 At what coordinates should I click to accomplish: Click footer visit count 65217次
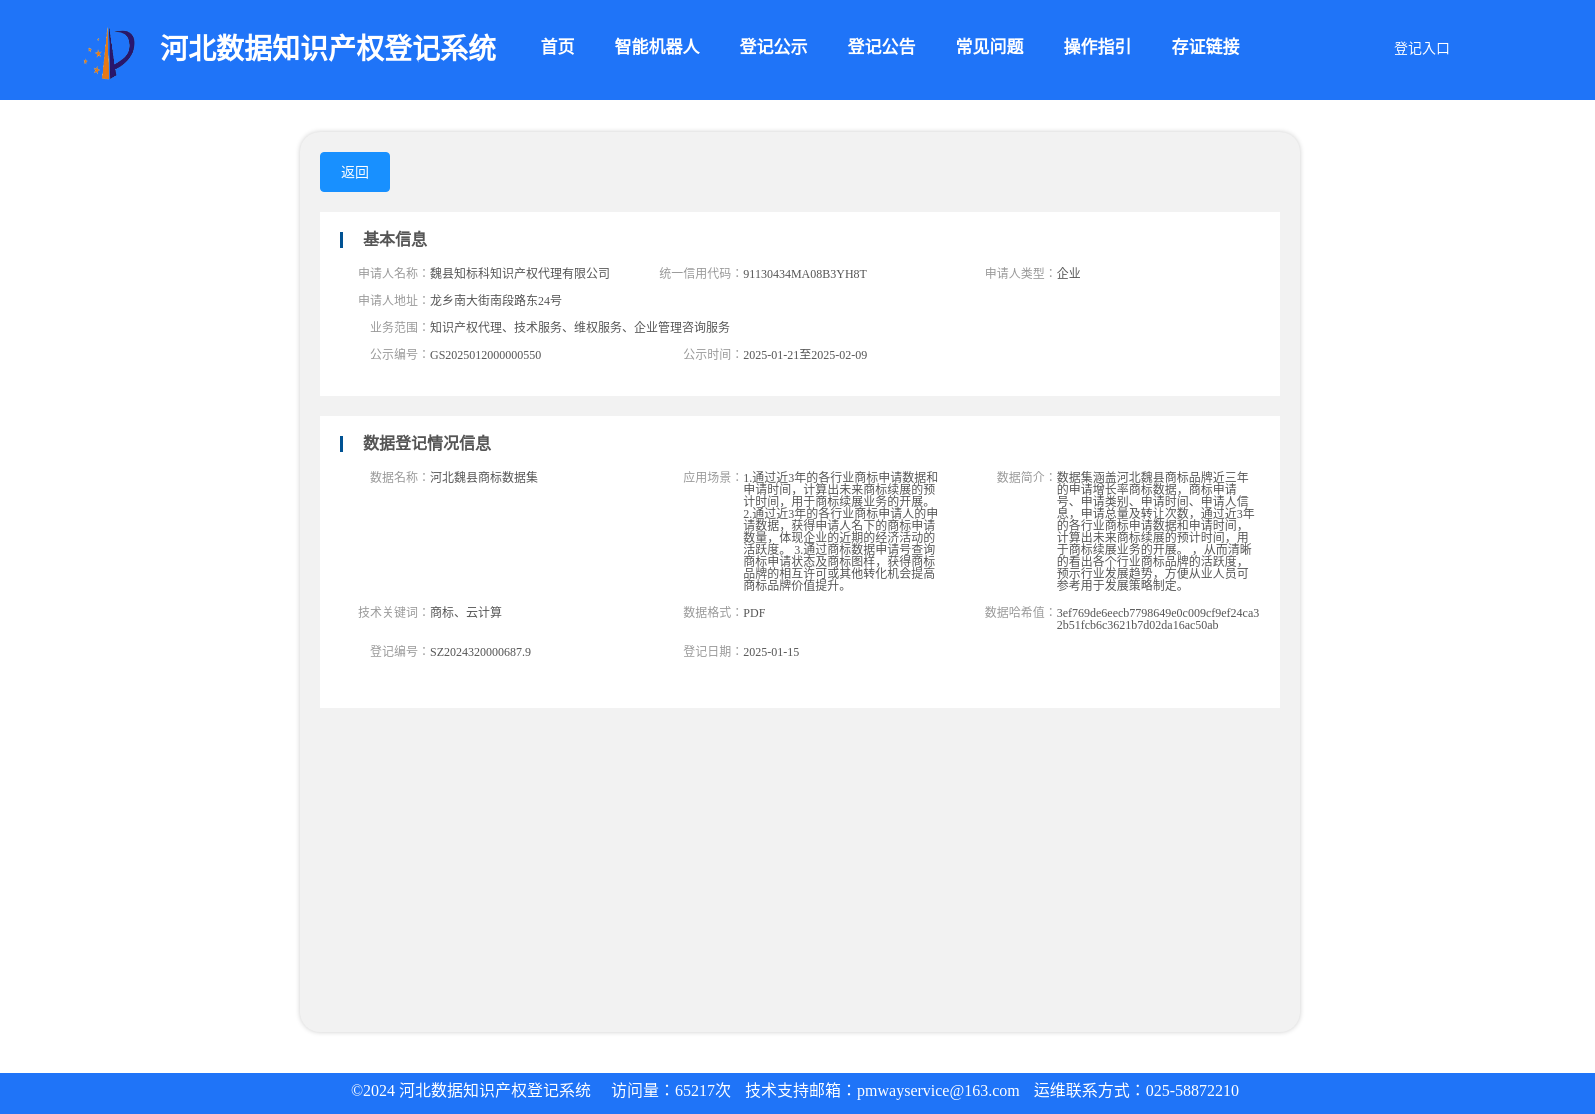(x=703, y=1091)
